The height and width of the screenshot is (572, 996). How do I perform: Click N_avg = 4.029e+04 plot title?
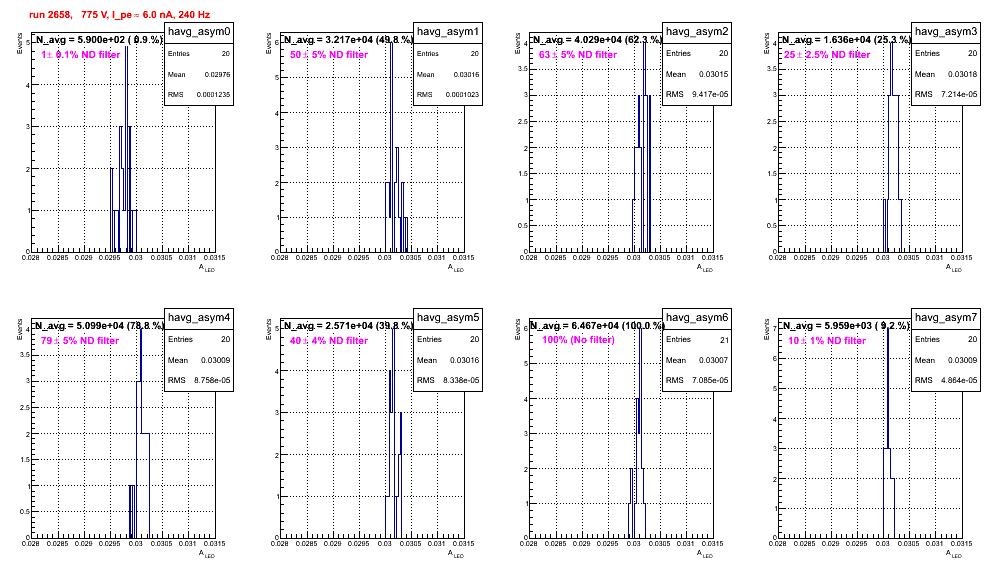[x=597, y=39]
